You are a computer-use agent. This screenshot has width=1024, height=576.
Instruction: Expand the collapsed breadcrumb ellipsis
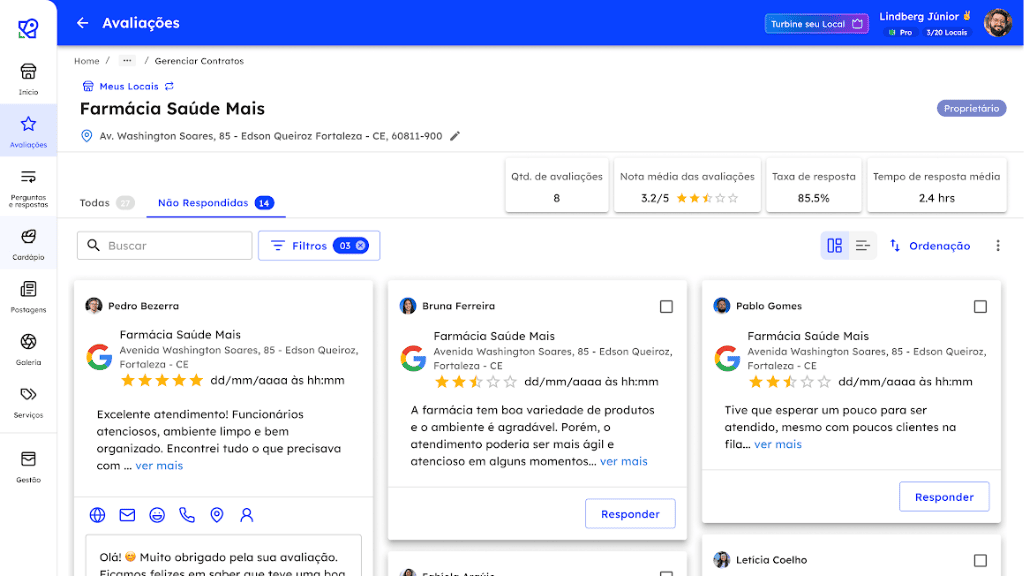pyautogui.click(x=127, y=61)
